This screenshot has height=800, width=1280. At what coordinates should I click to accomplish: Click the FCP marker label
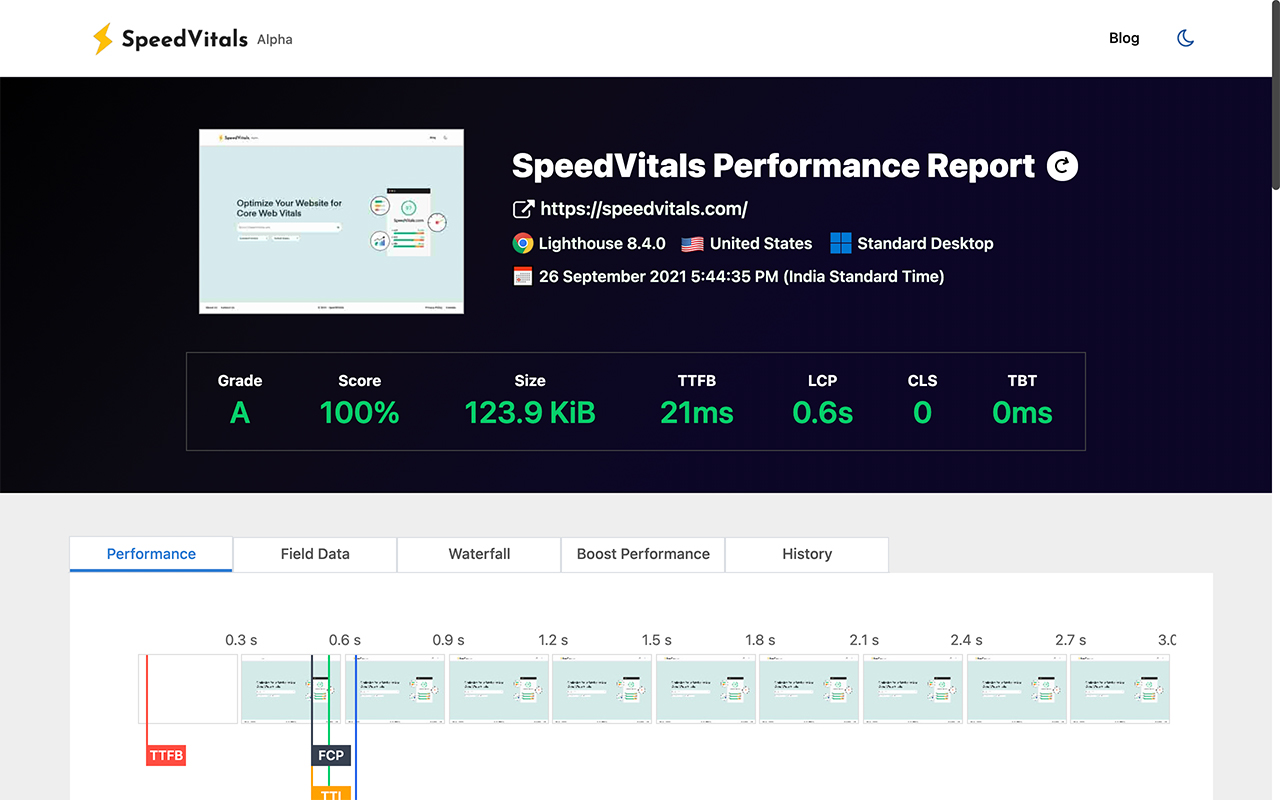click(330, 755)
